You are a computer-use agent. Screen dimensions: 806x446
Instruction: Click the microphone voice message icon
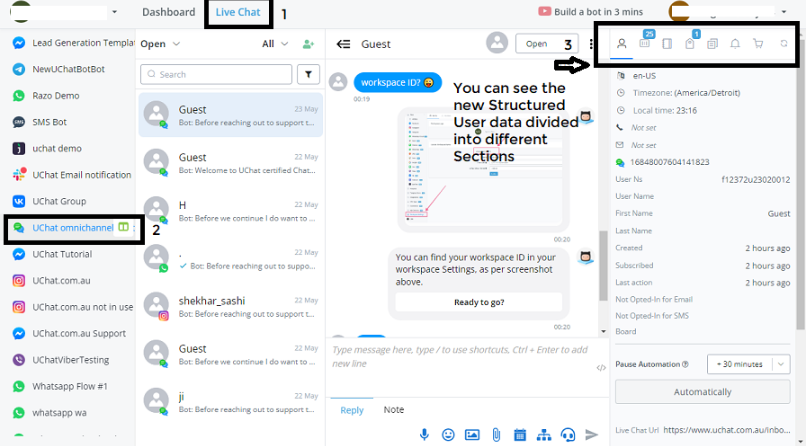pos(424,434)
